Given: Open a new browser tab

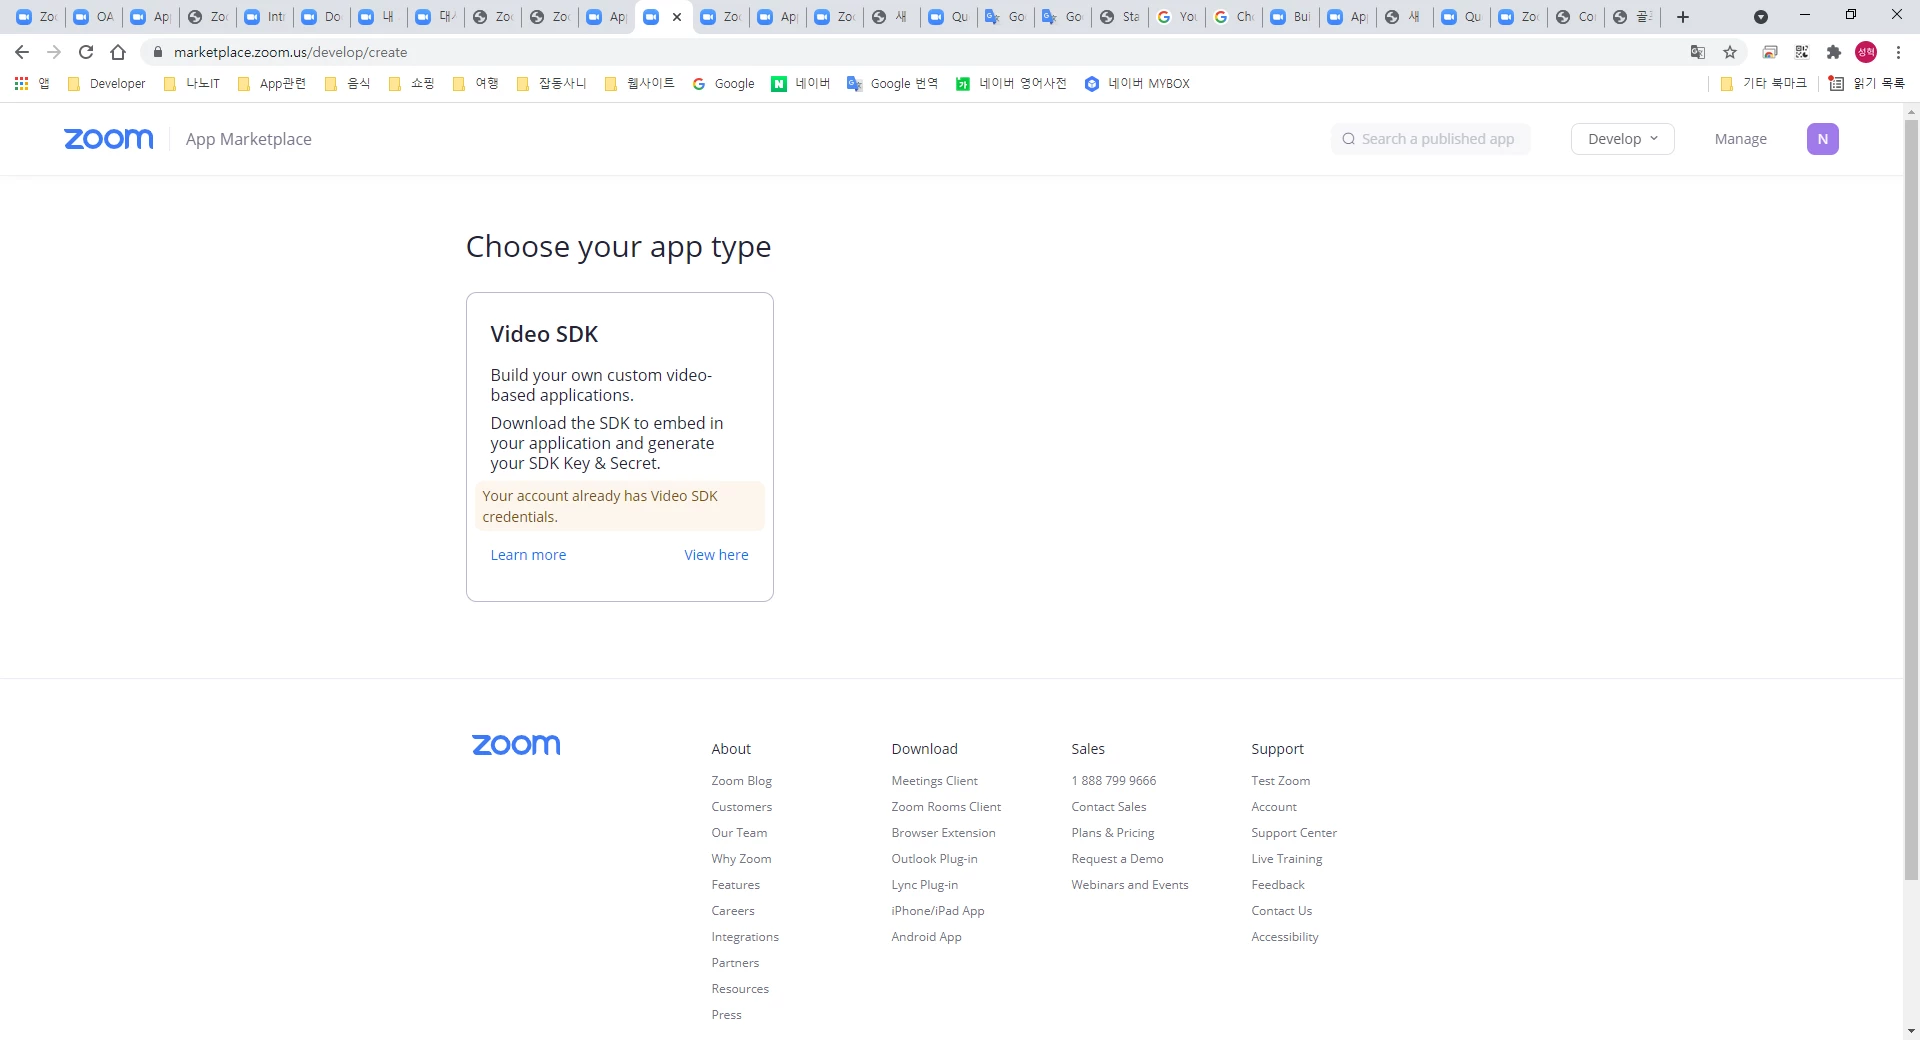Looking at the screenshot, I should point(1683,17).
